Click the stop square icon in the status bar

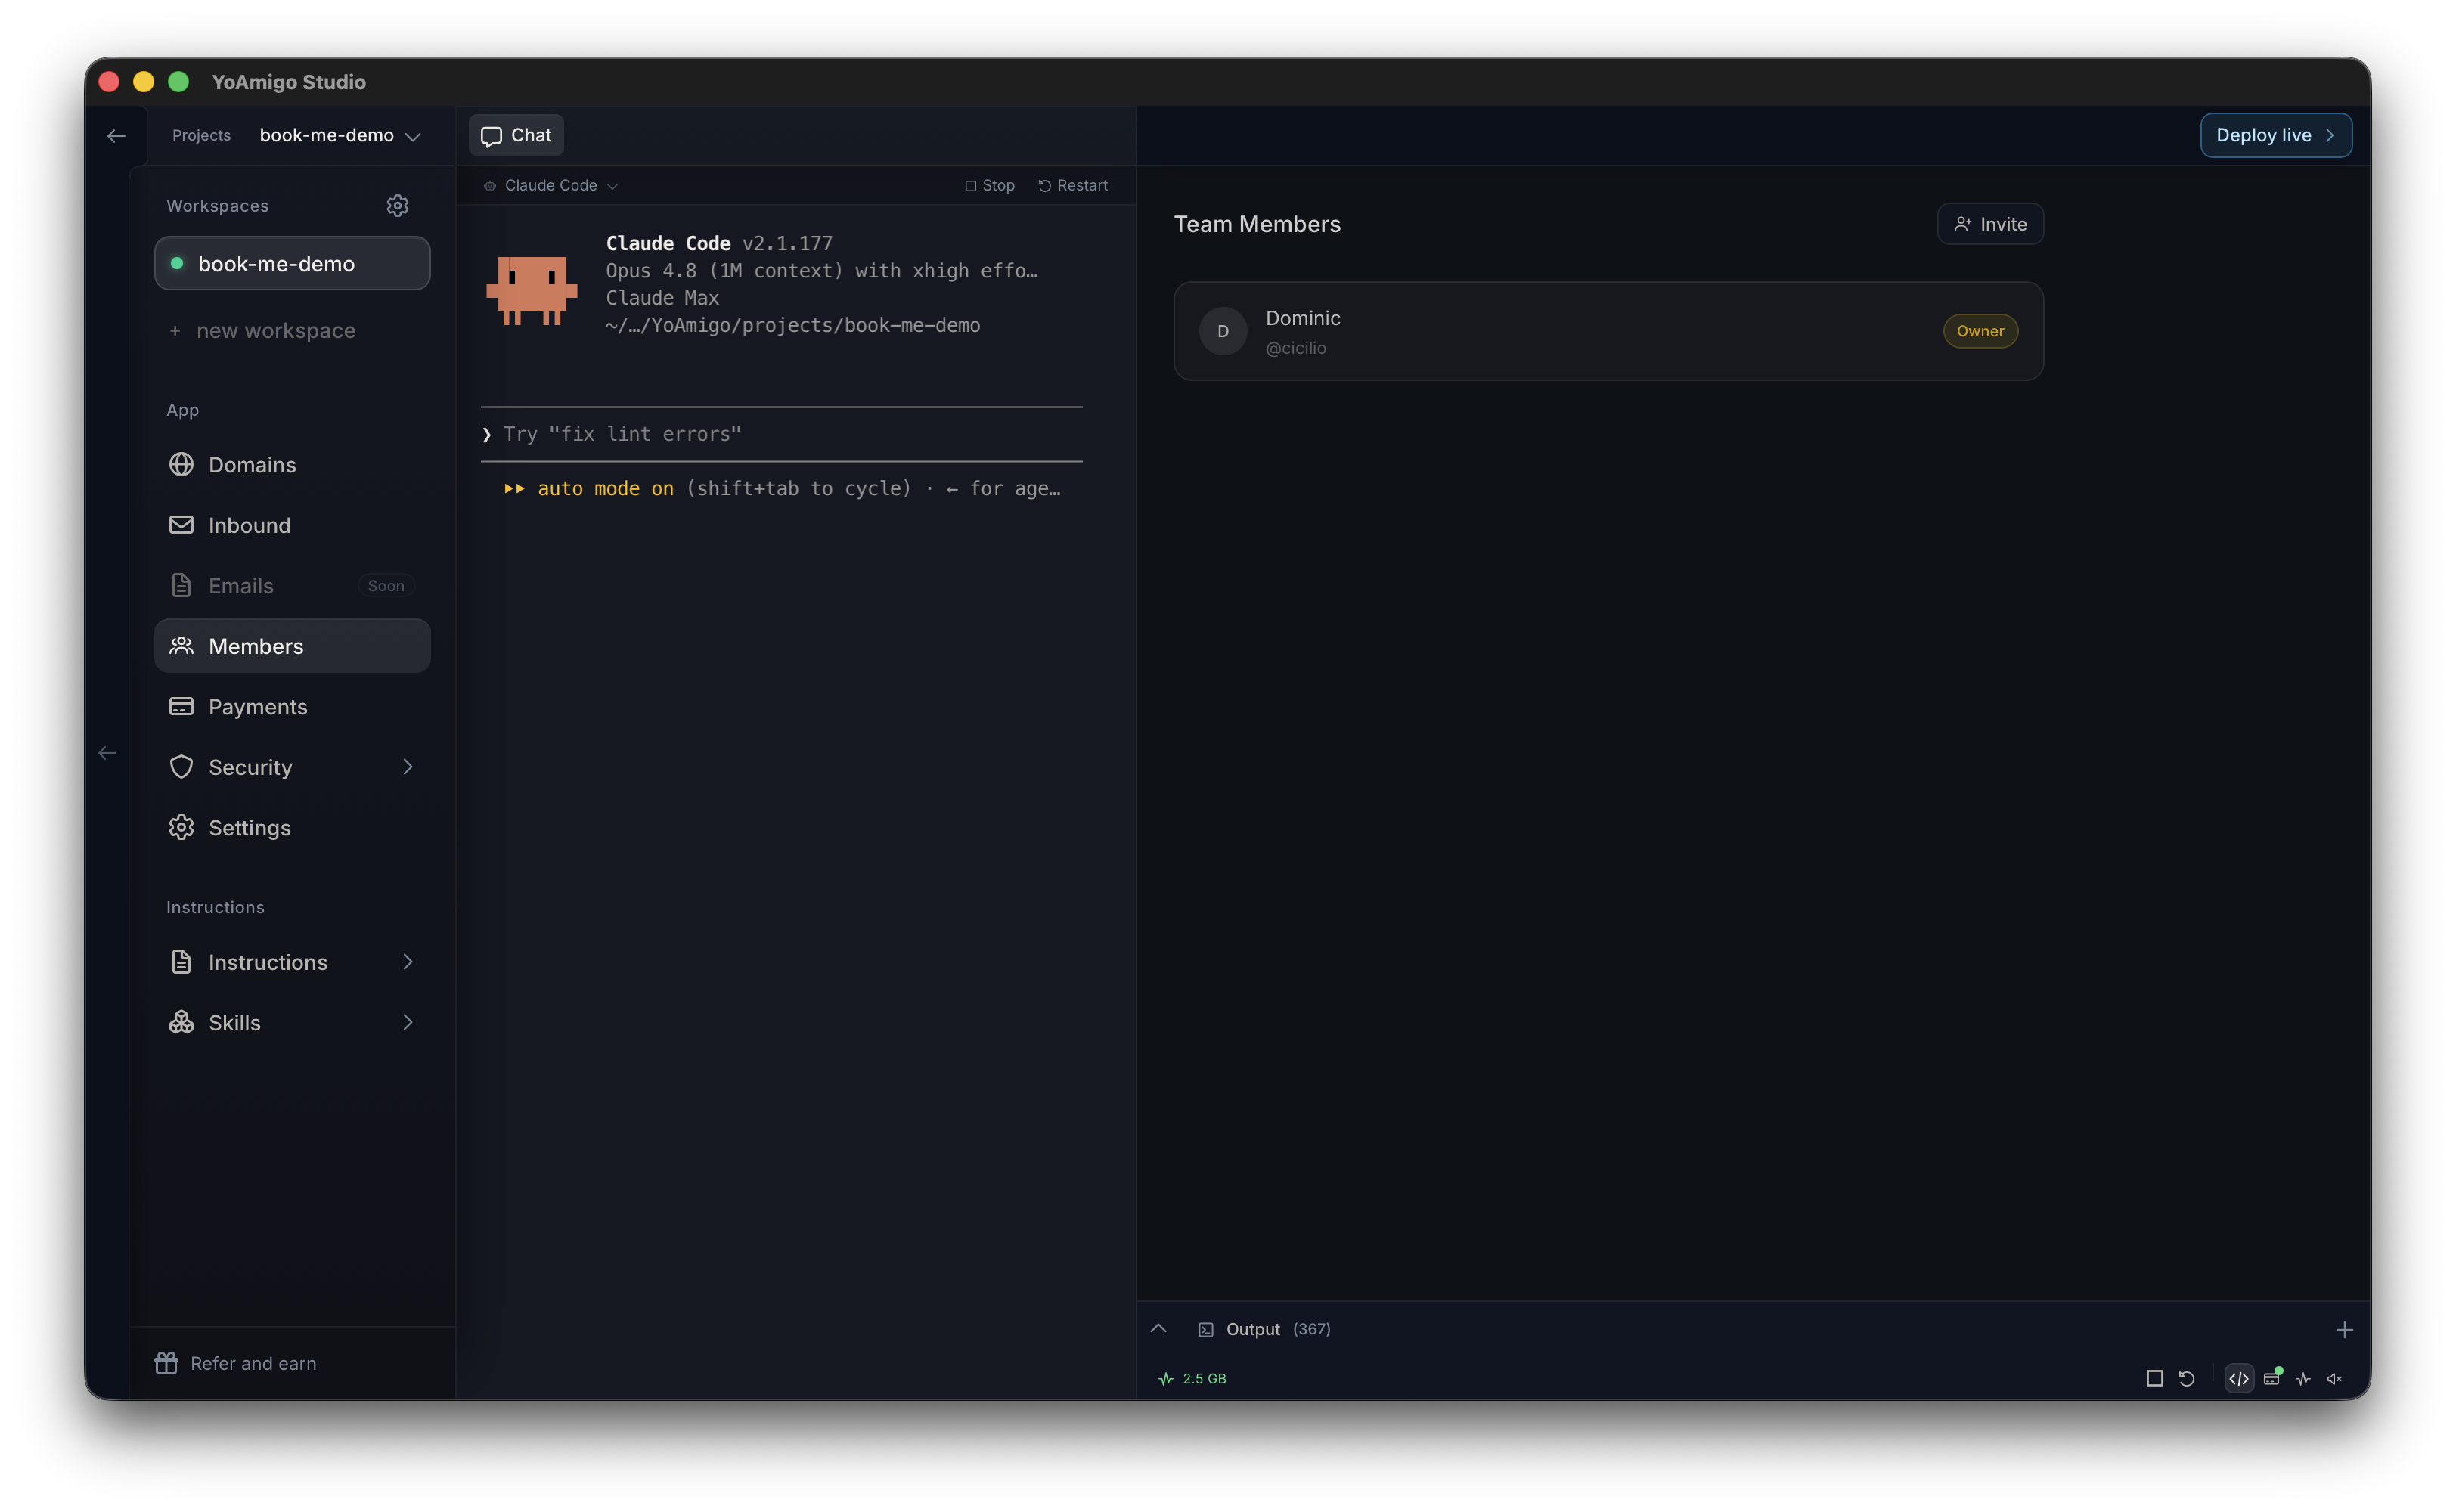[x=2155, y=1378]
